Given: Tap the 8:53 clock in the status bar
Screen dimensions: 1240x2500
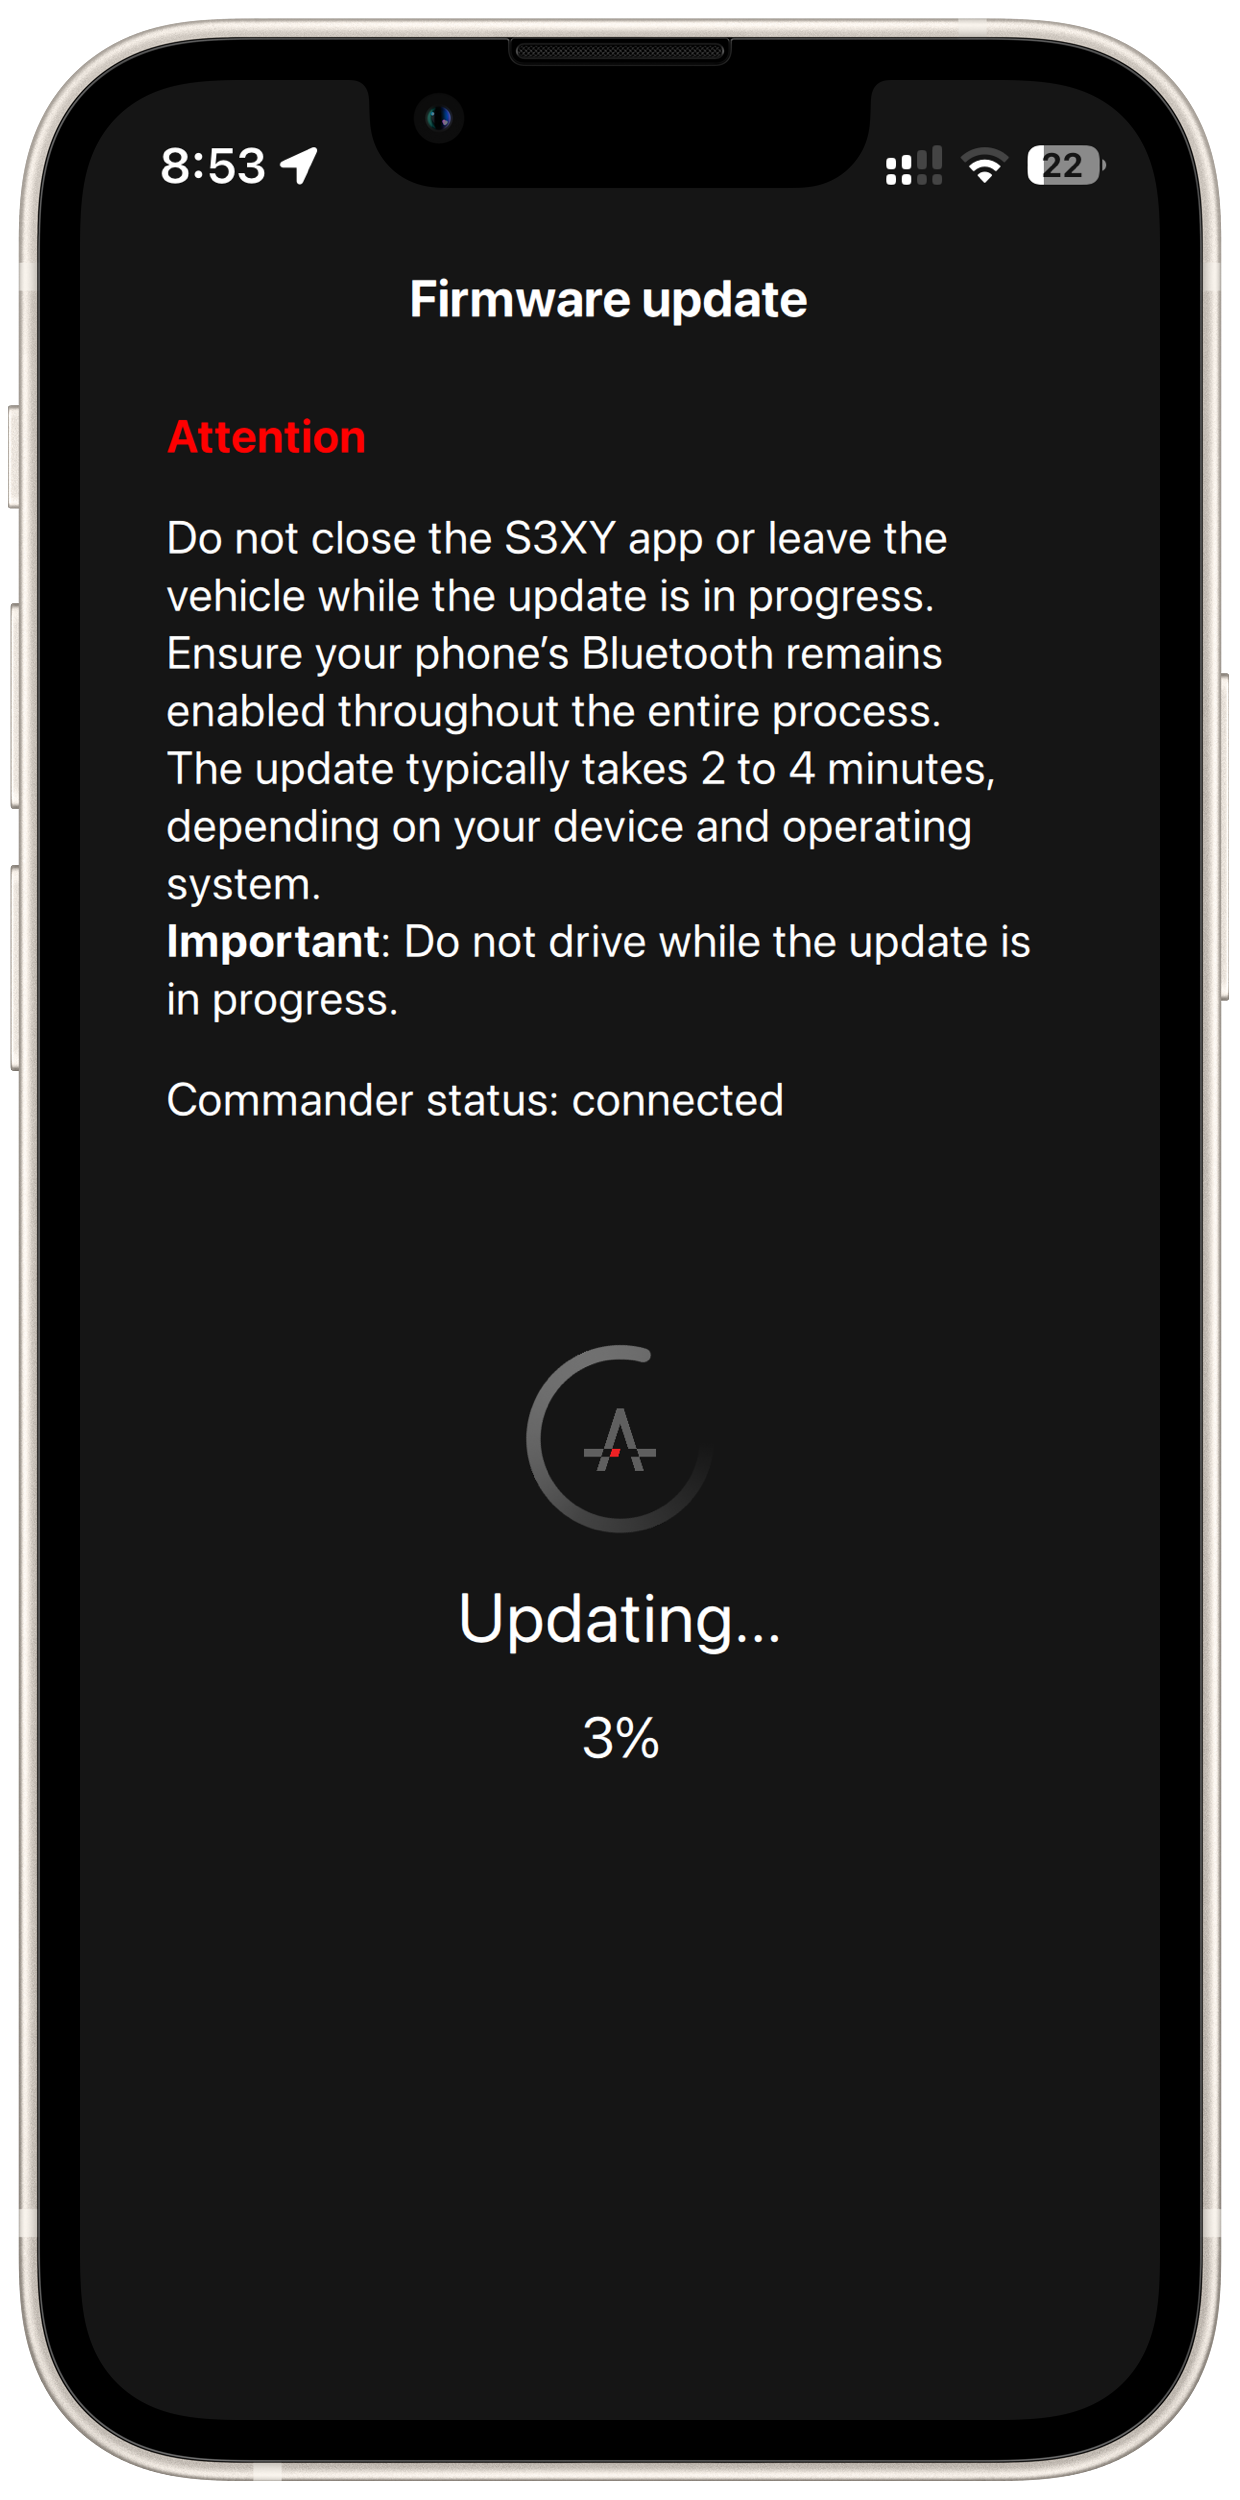Looking at the screenshot, I should pyautogui.click(x=213, y=166).
